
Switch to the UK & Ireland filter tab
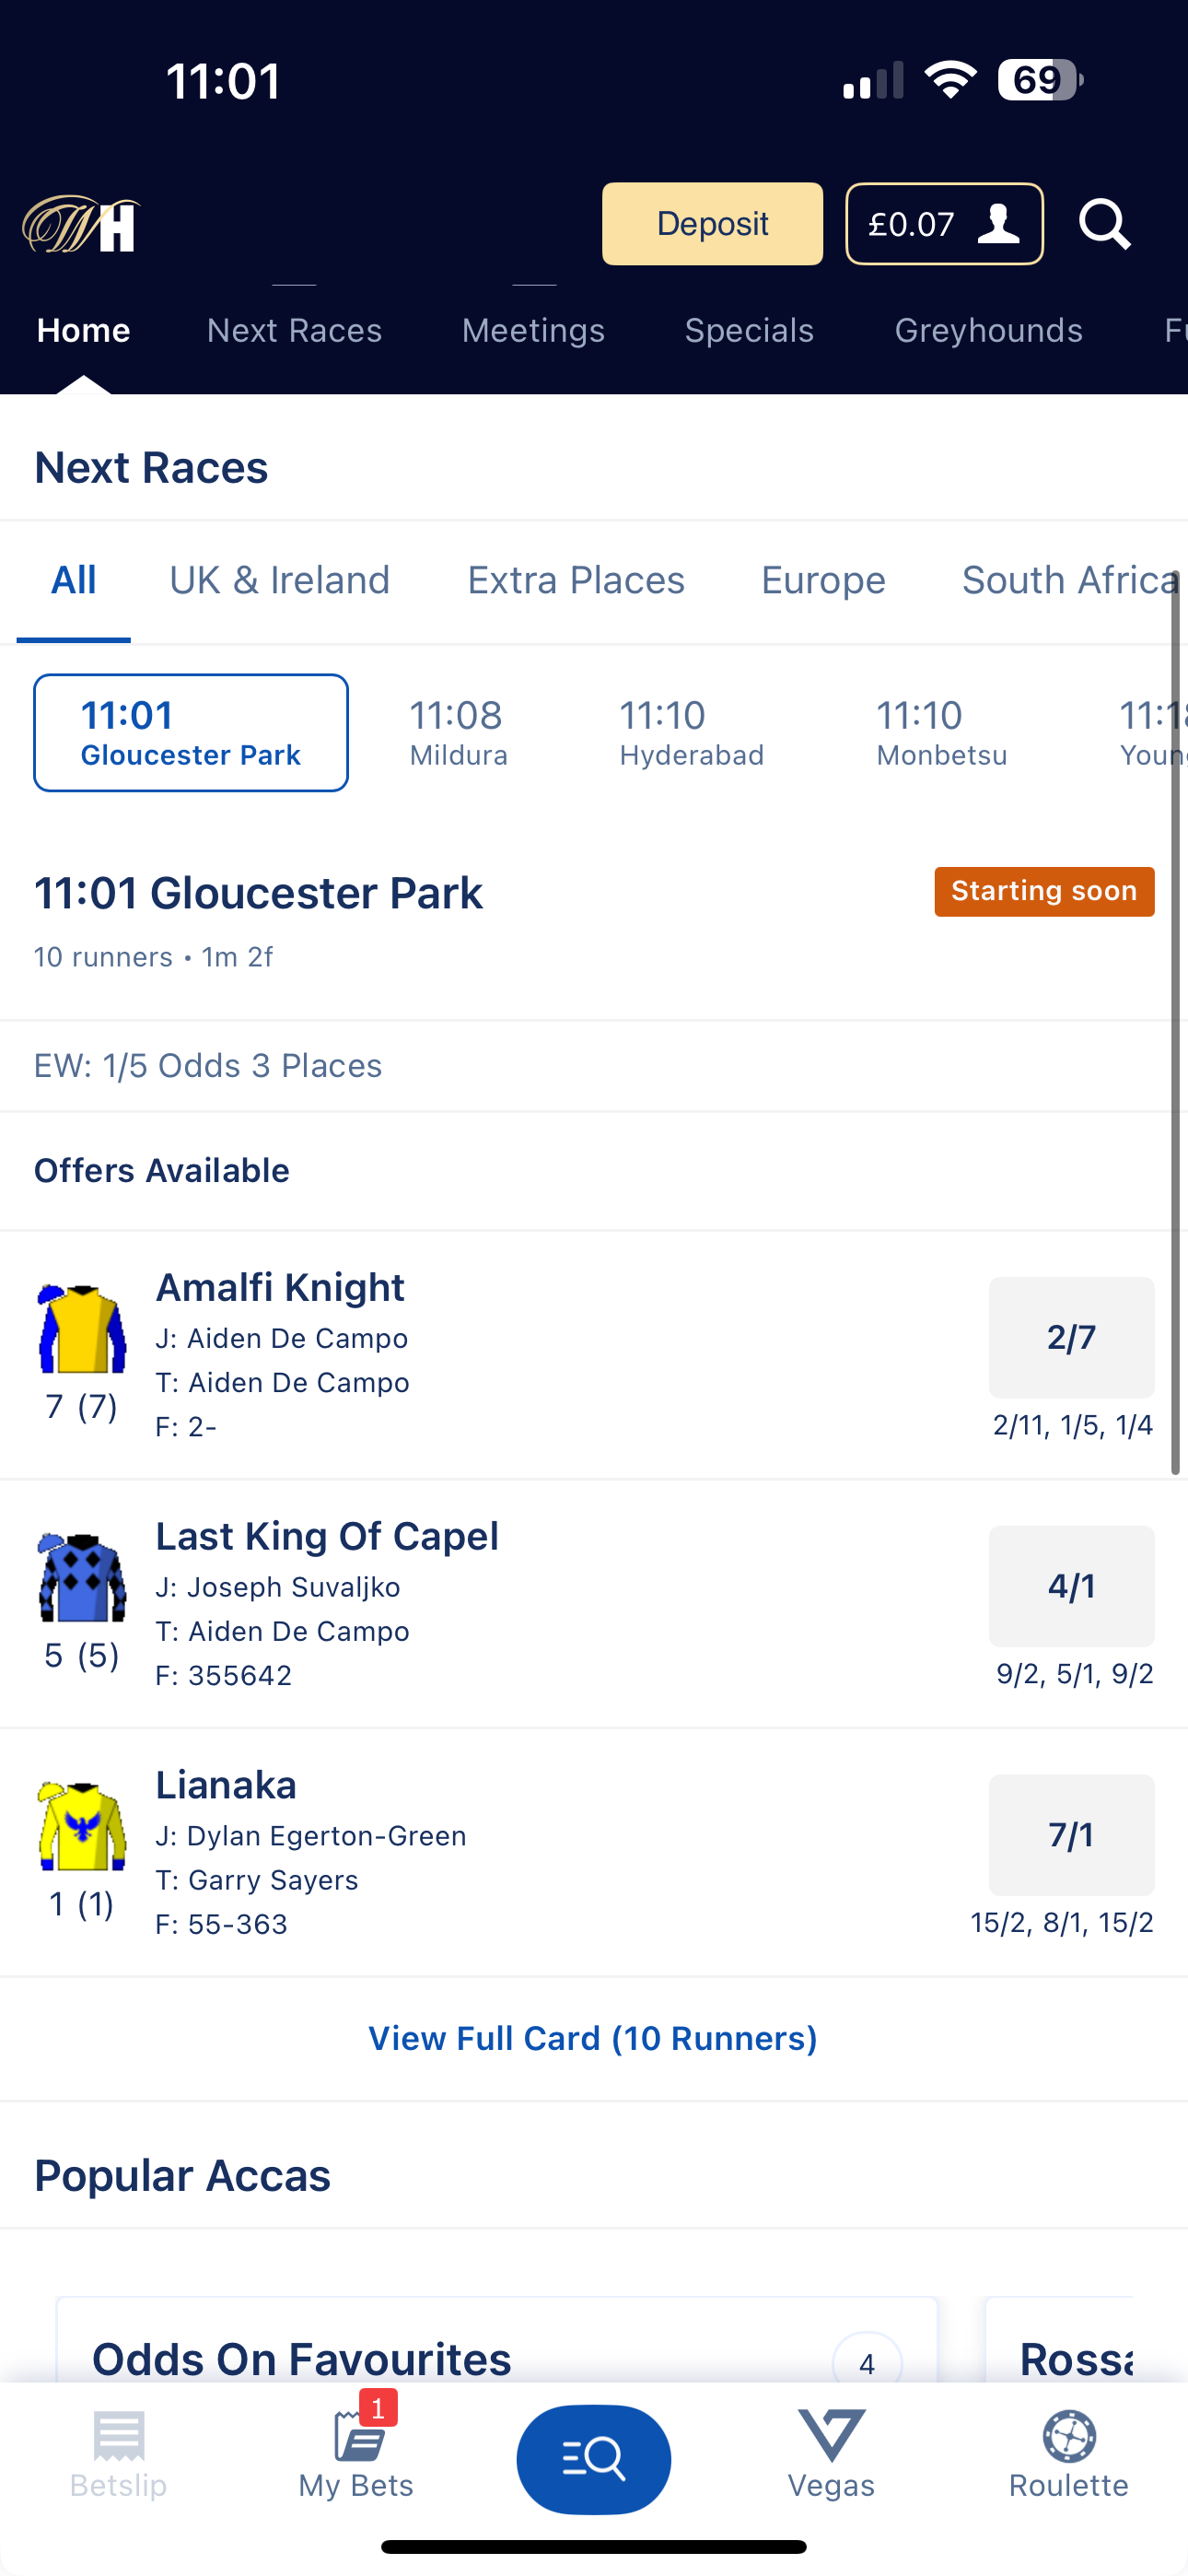pos(281,580)
